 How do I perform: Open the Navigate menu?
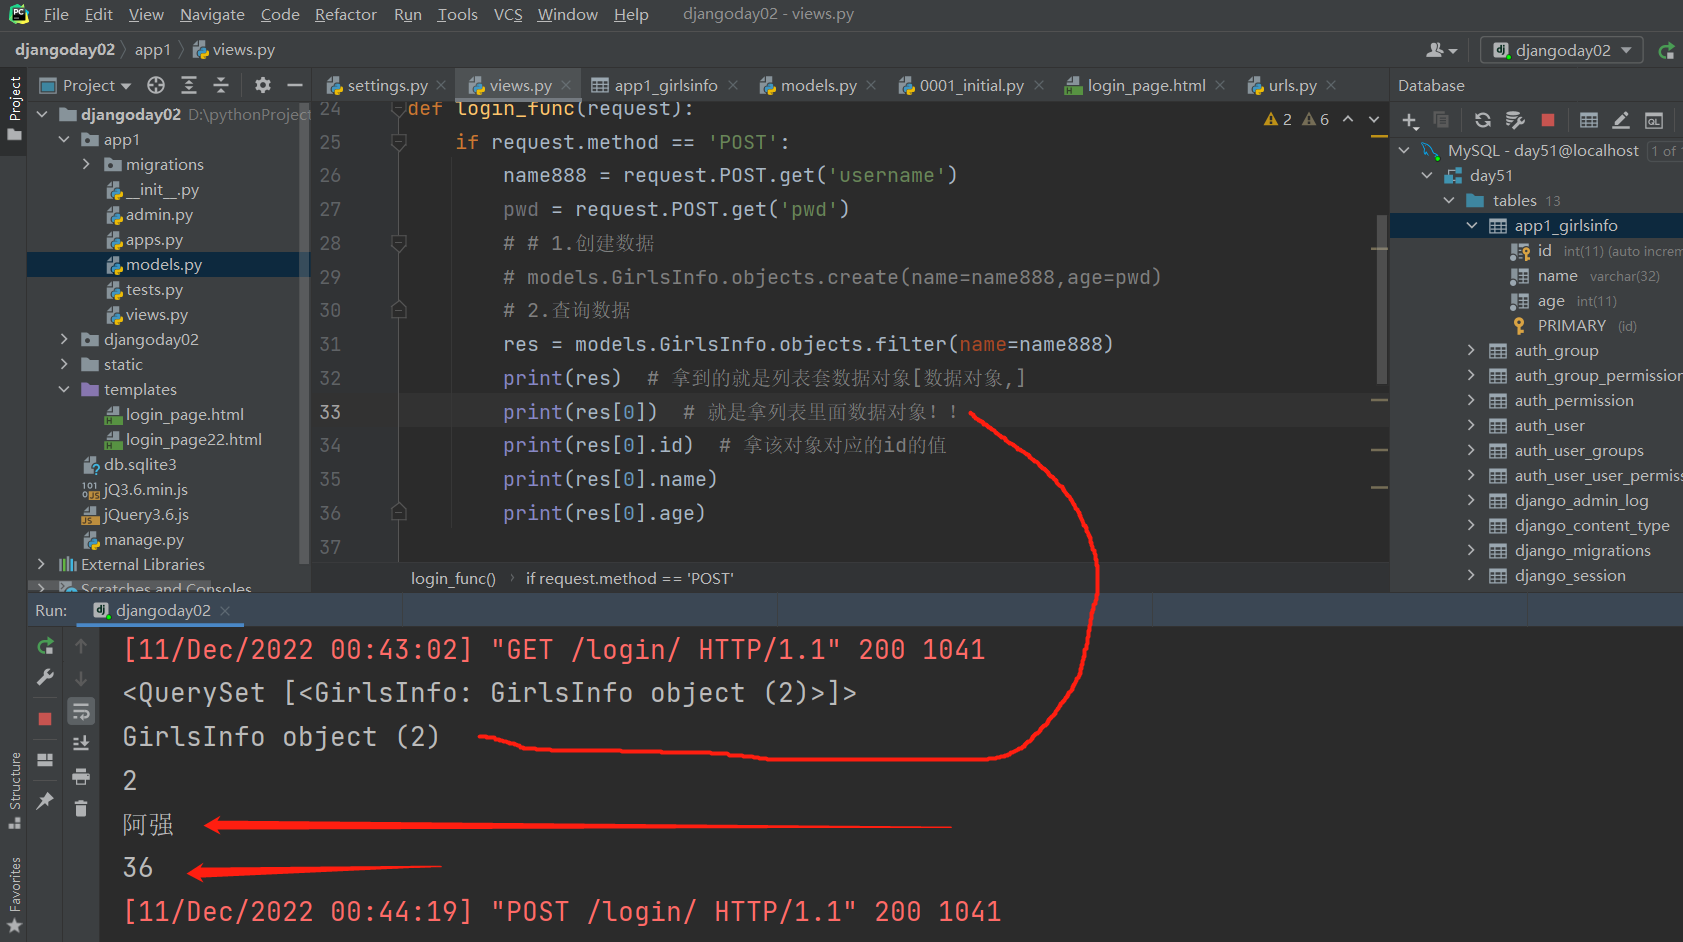point(212,14)
